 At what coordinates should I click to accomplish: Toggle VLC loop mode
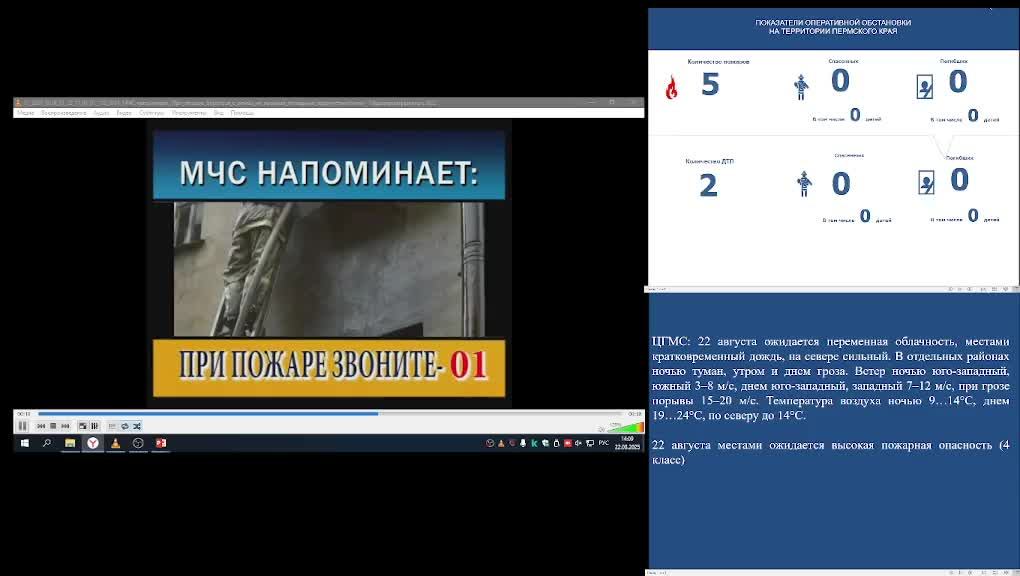[x=125, y=426]
